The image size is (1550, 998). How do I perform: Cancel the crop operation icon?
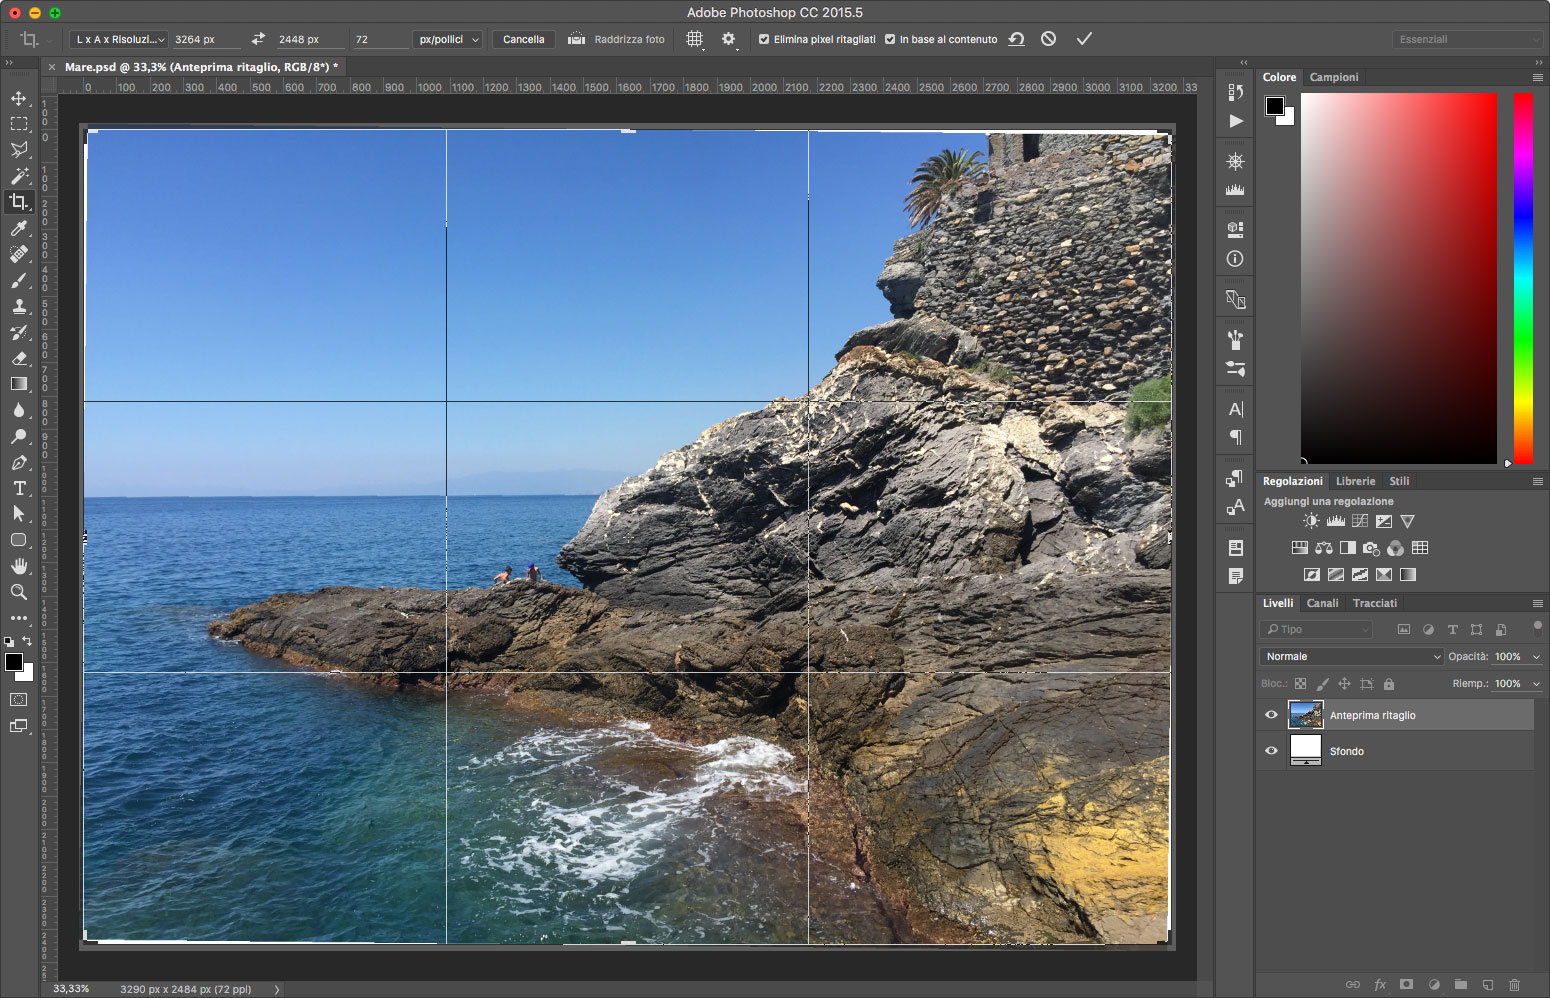pos(1048,39)
